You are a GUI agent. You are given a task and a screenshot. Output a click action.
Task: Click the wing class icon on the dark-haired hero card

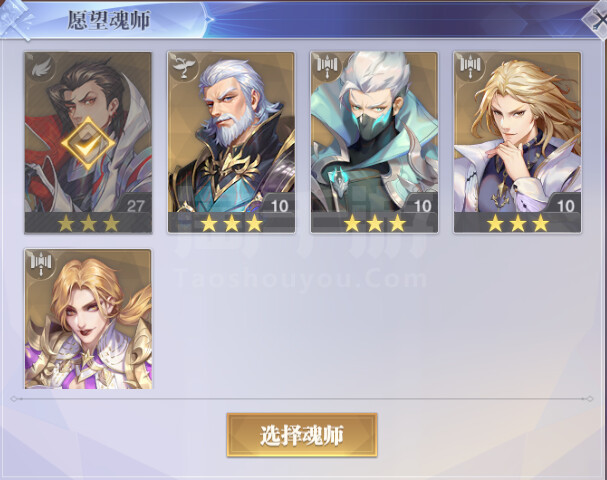[x=41, y=69]
